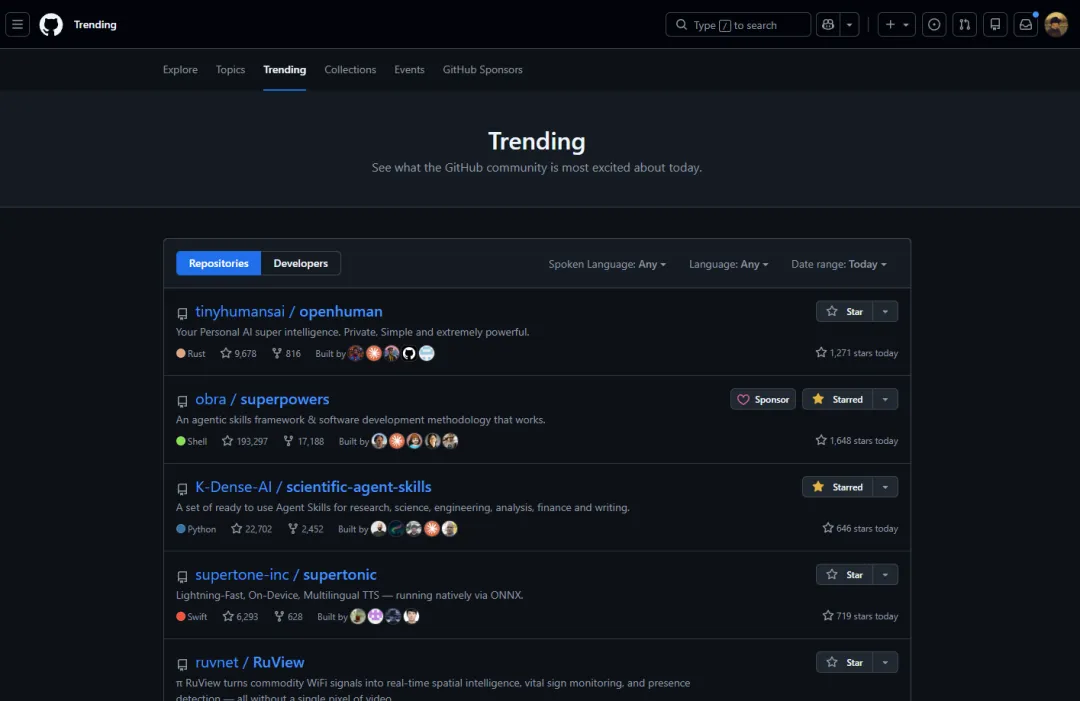Screen dimensions: 1080x701
Task: Open the K-Dense-AI / scientific-agent-skills repository
Action: pos(313,487)
